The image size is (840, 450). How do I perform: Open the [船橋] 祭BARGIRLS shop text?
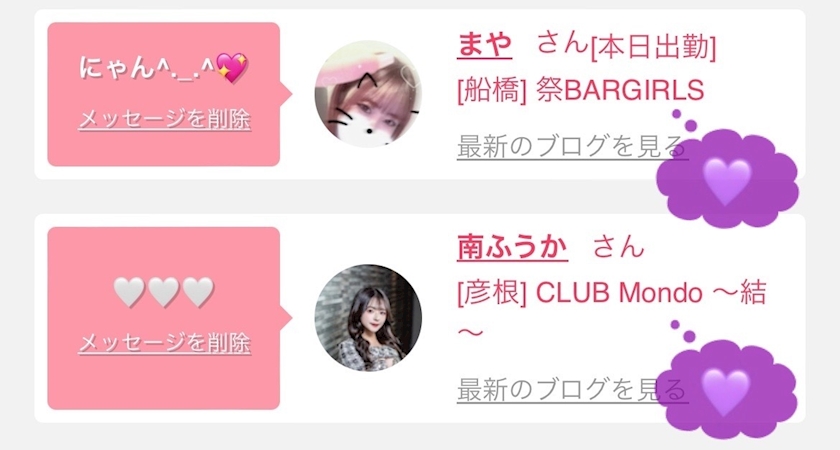[x=580, y=90]
